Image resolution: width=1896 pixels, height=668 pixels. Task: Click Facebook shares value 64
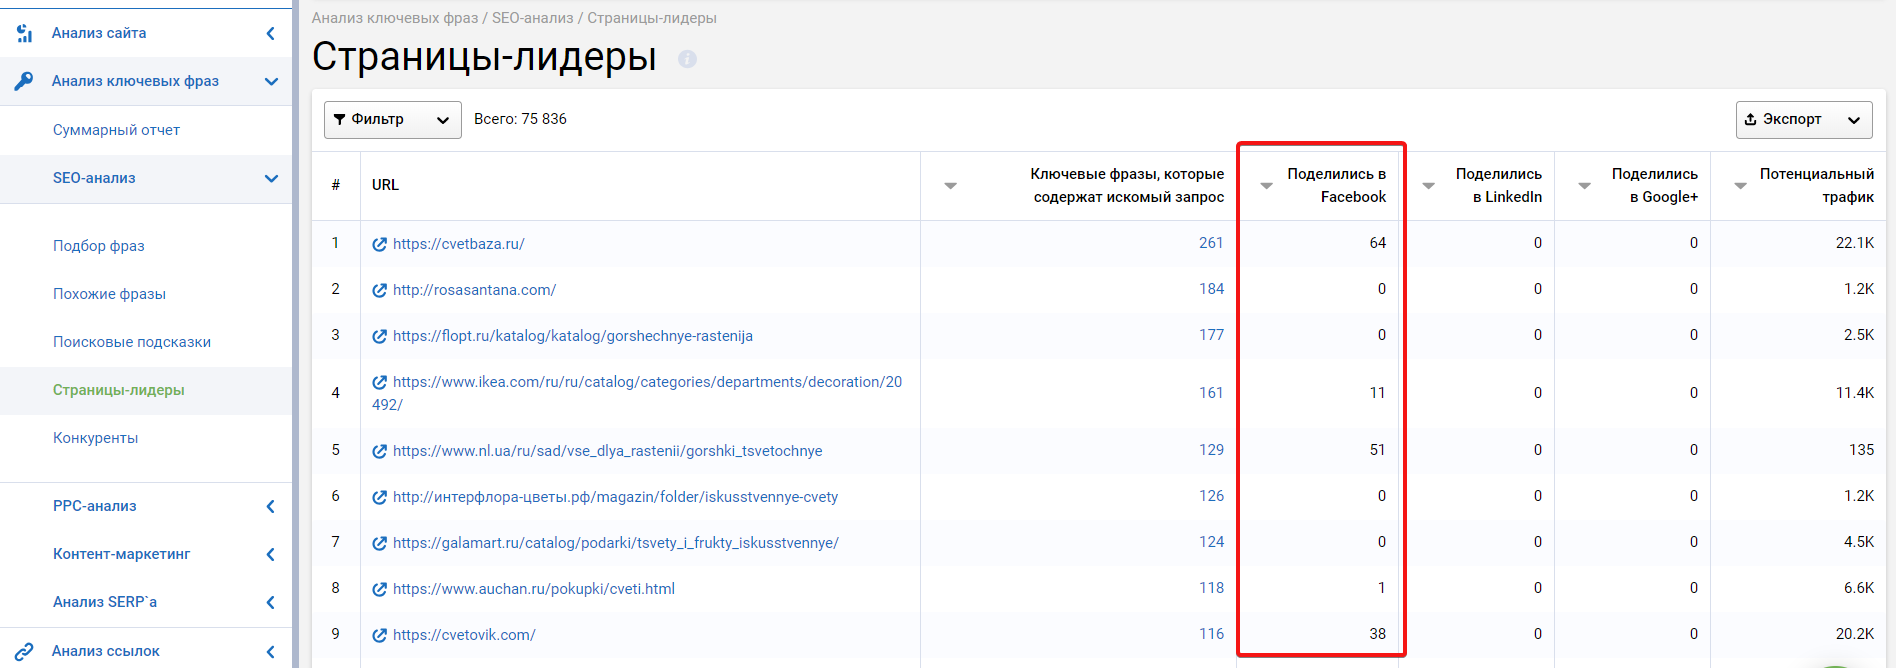1378,243
